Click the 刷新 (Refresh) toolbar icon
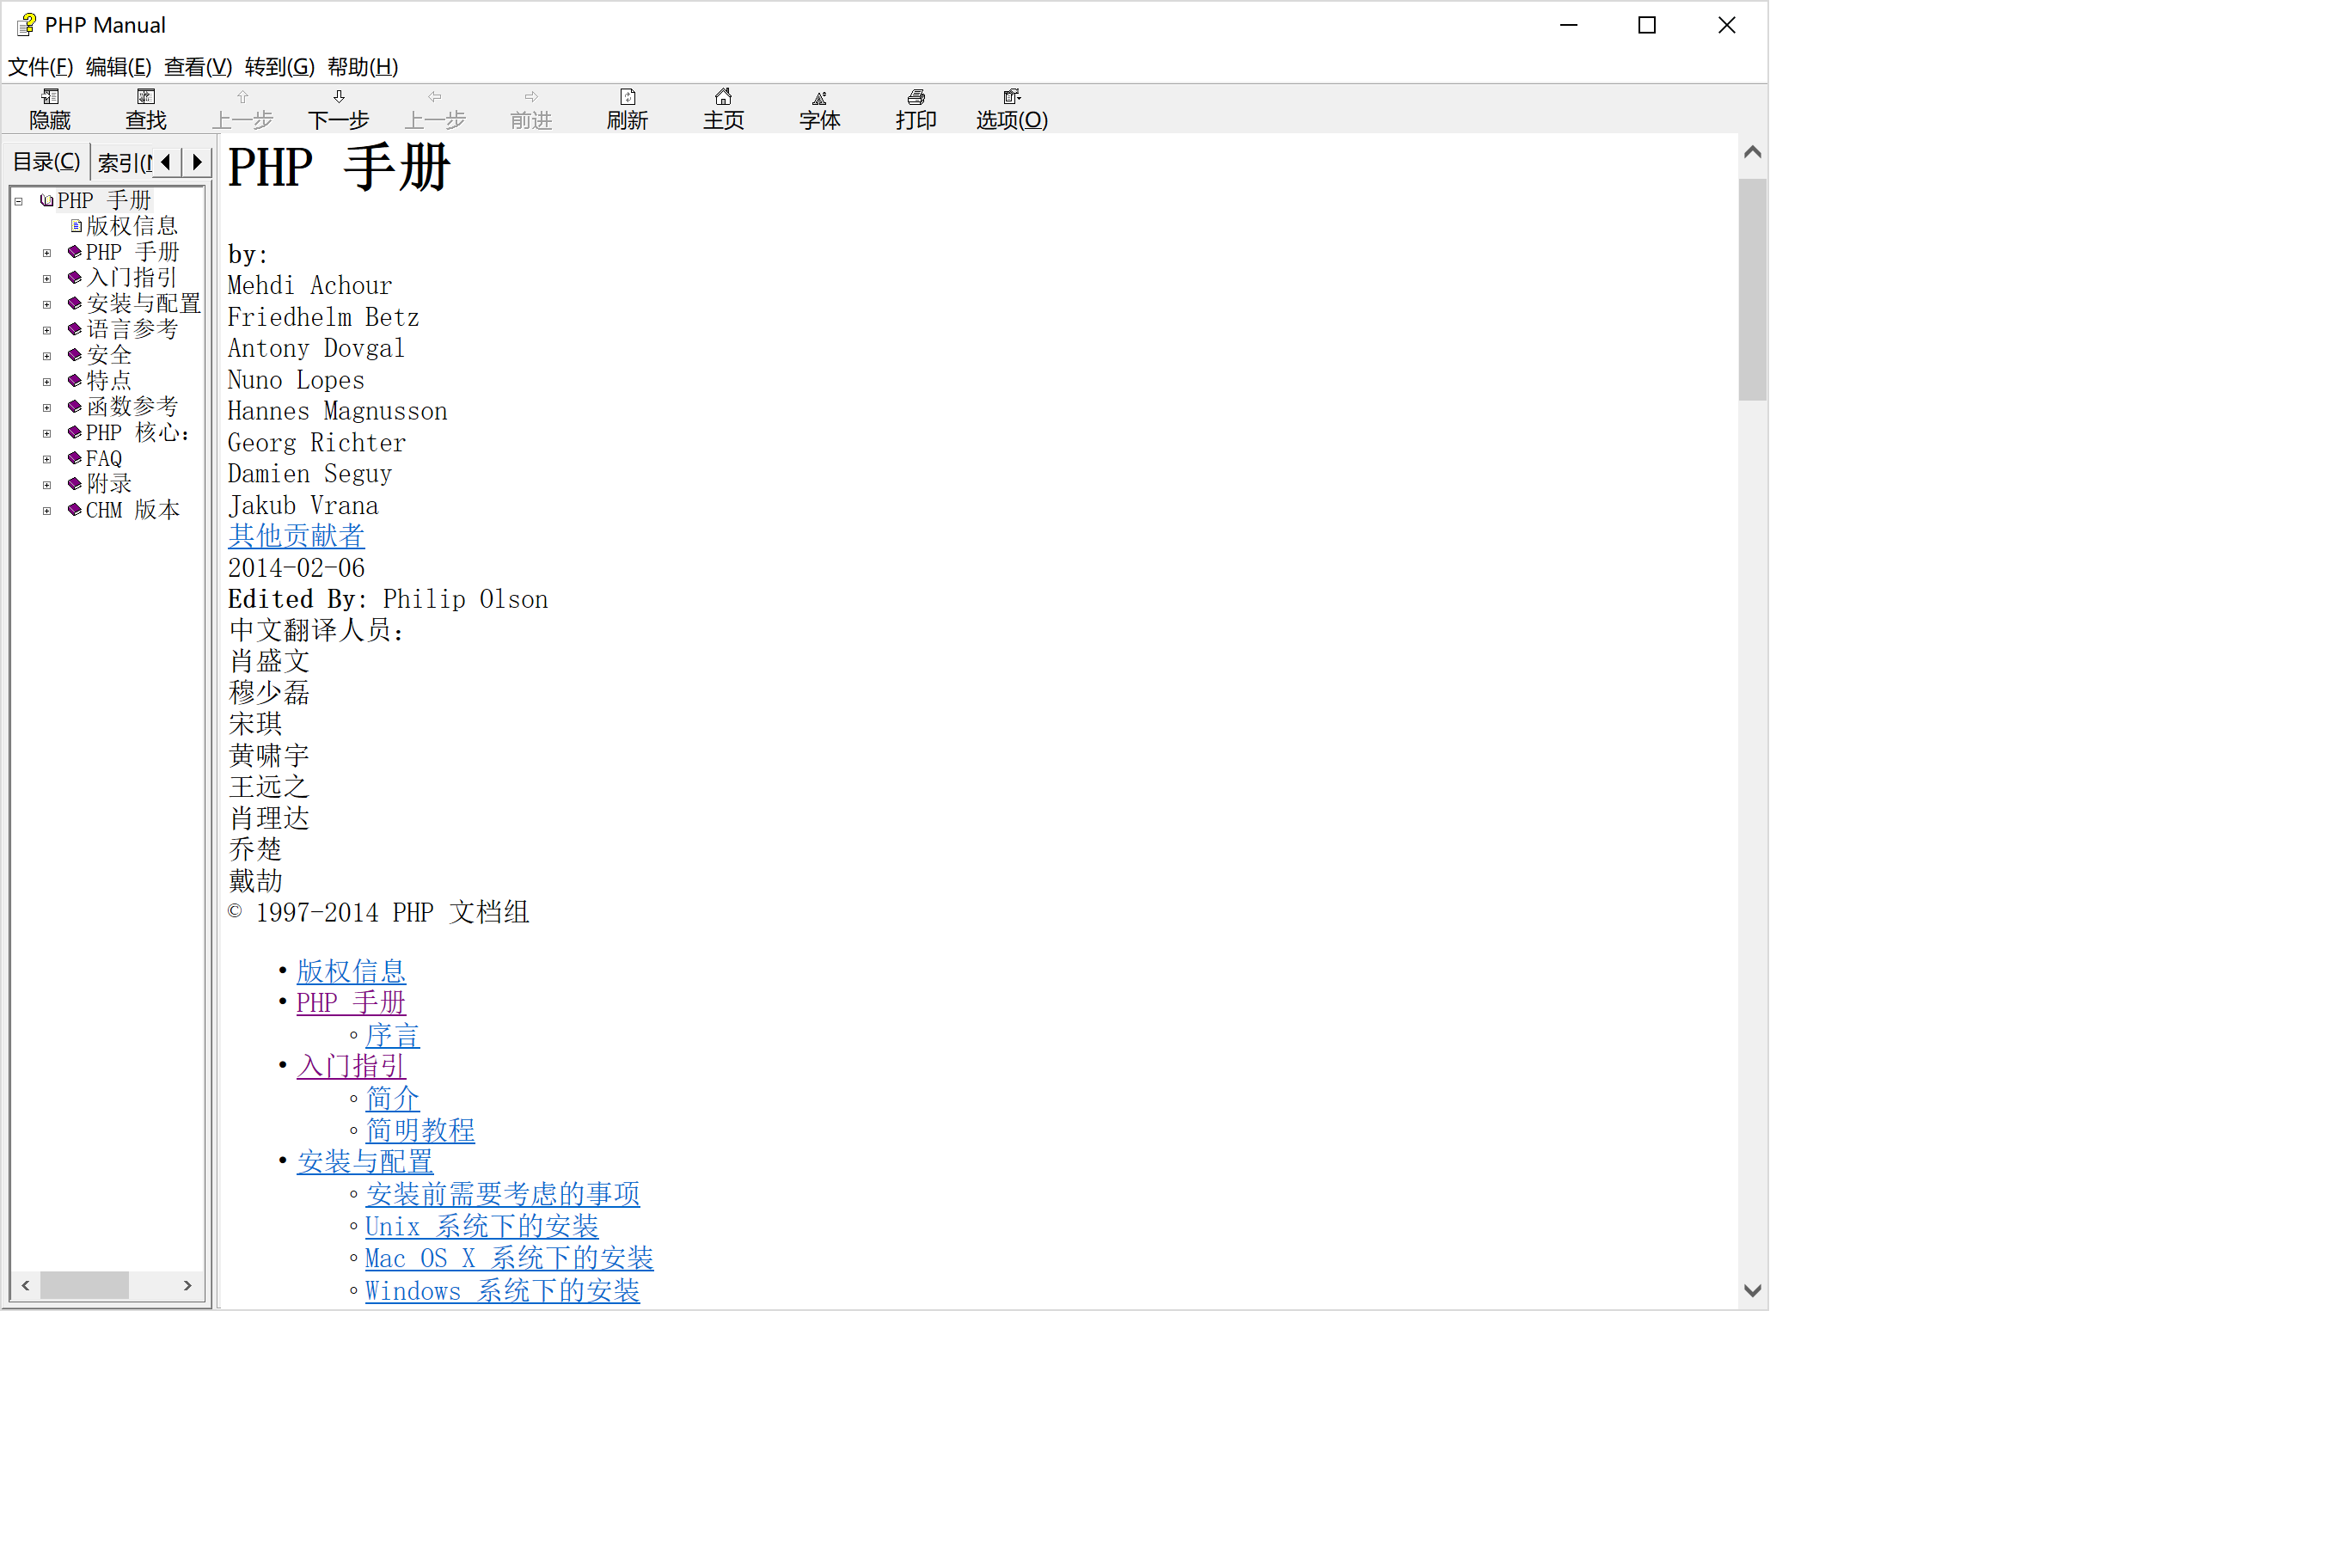Screen dimensions: 2352x1568 coord(628,97)
